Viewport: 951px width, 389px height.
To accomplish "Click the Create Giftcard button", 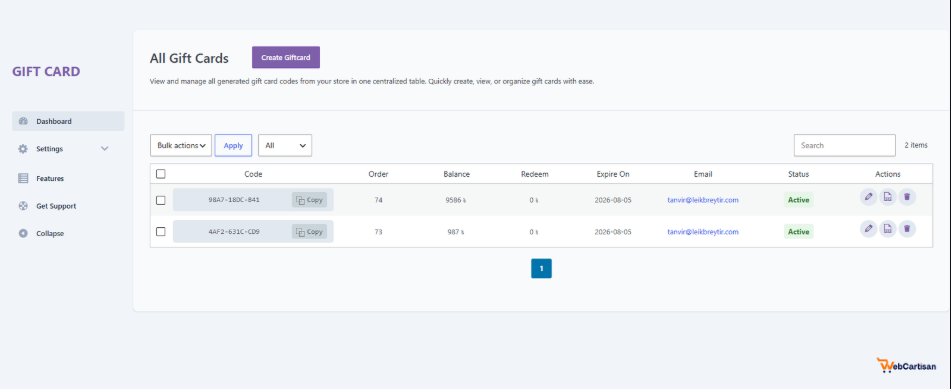I will pyautogui.click(x=286, y=58).
